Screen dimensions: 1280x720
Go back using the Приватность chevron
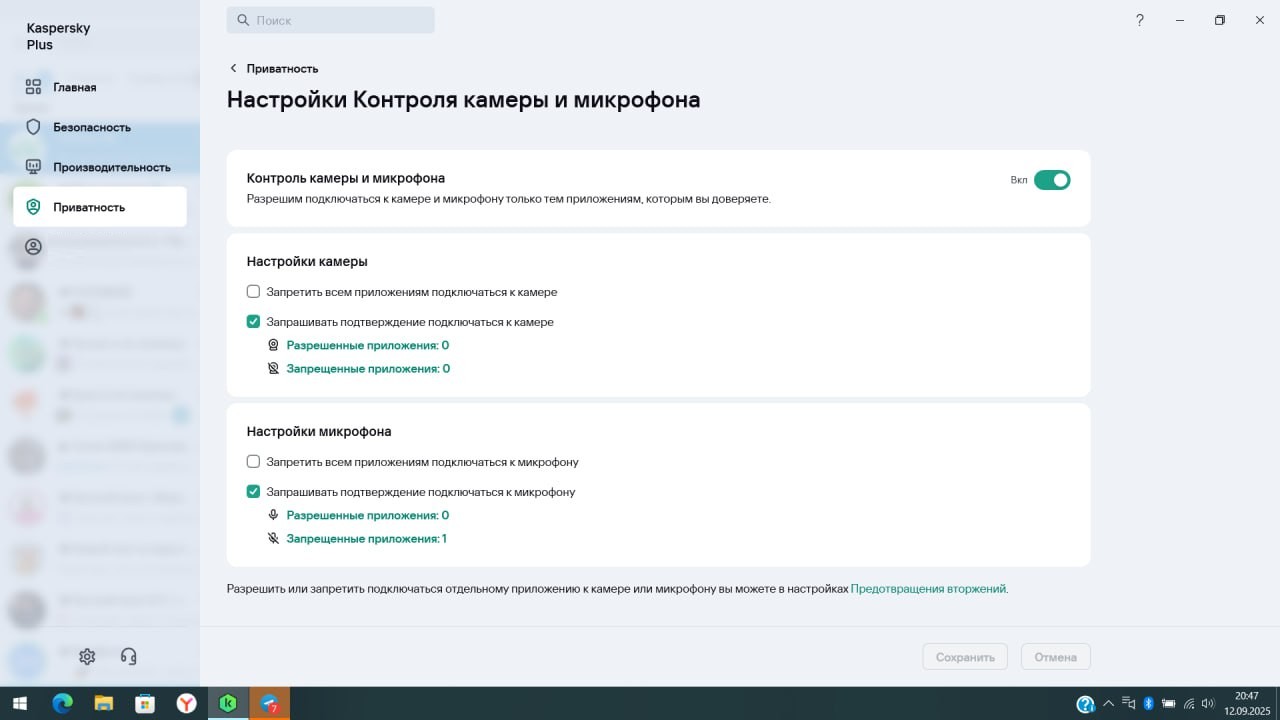tap(234, 69)
